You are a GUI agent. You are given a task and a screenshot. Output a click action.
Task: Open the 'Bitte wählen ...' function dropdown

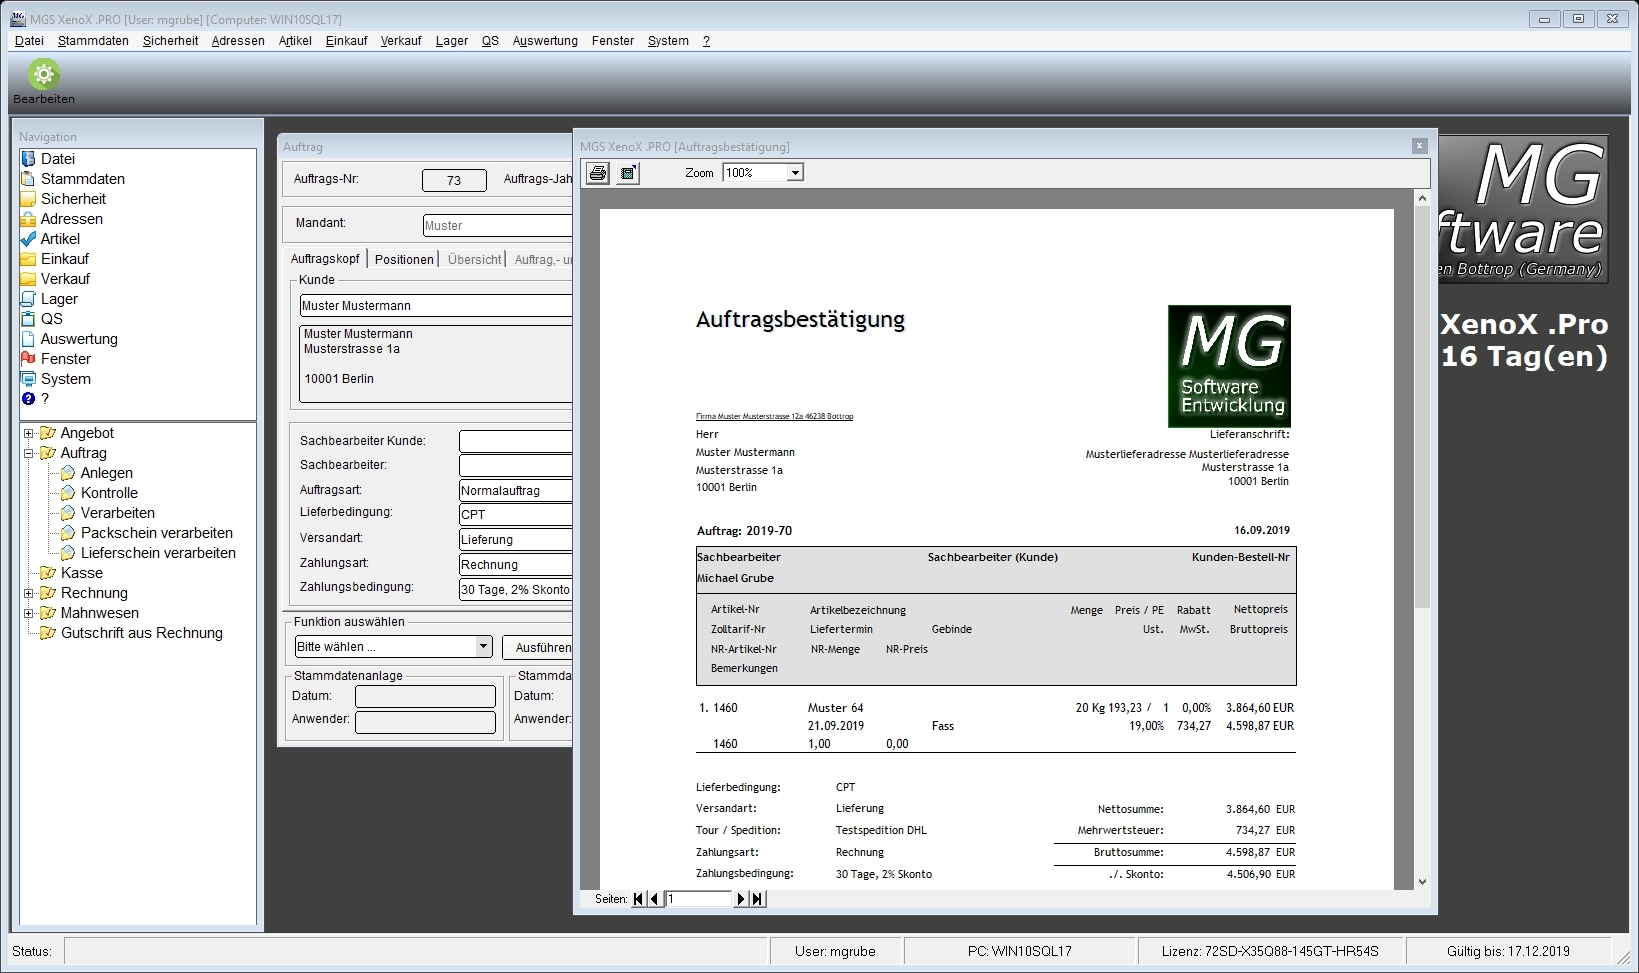(483, 647)
